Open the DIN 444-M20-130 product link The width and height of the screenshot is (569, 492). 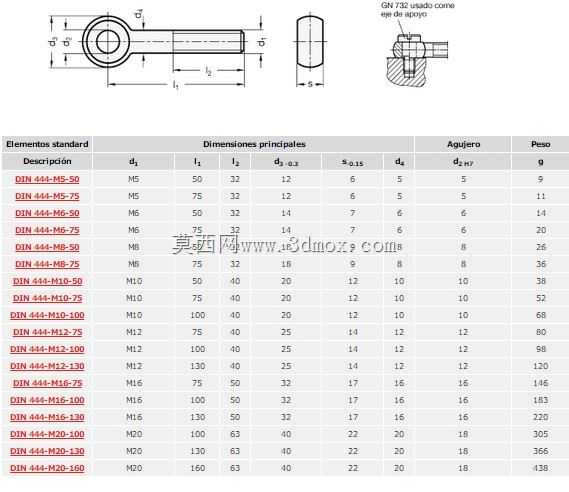[47, 452]
